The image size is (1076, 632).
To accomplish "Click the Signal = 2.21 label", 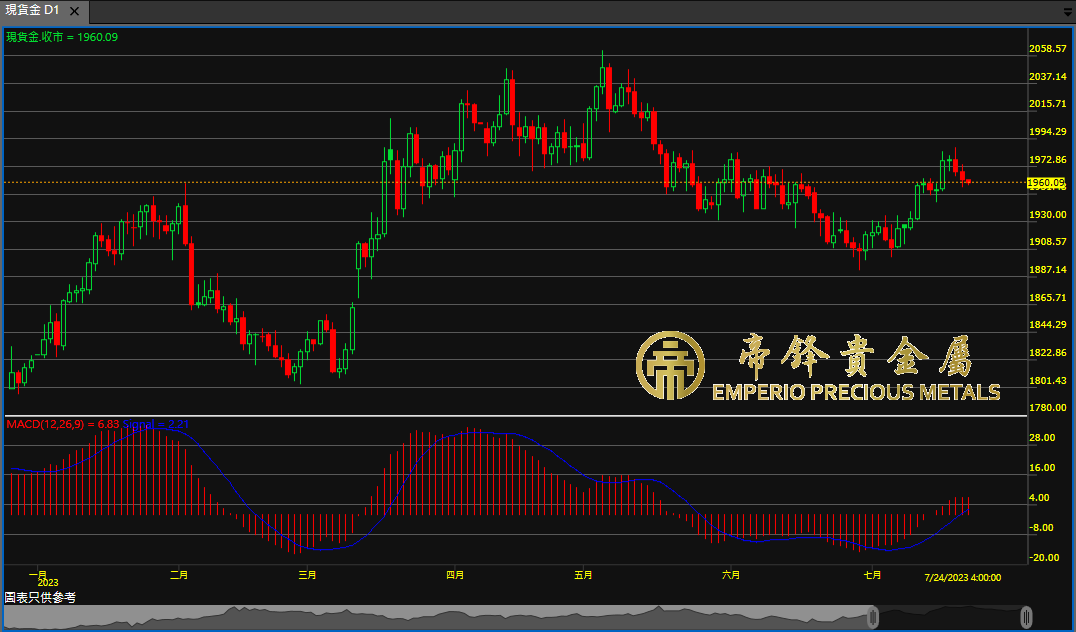I will point(156,424).
